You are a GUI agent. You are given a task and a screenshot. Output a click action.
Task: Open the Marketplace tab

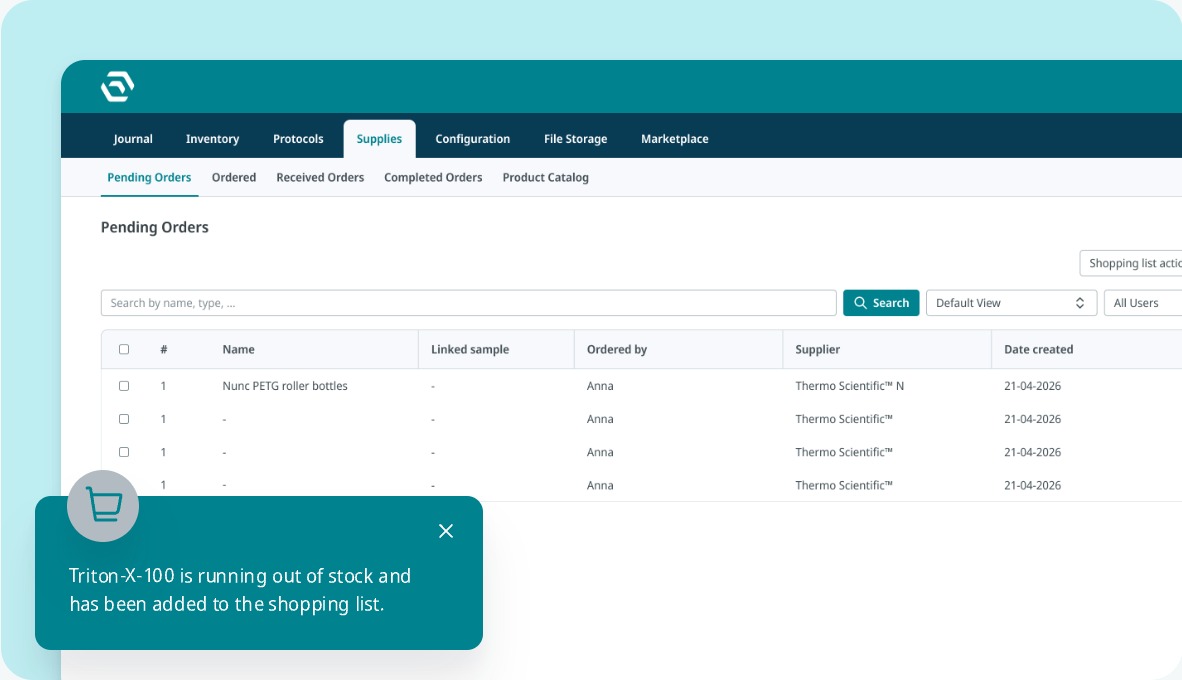coord(675,139)
